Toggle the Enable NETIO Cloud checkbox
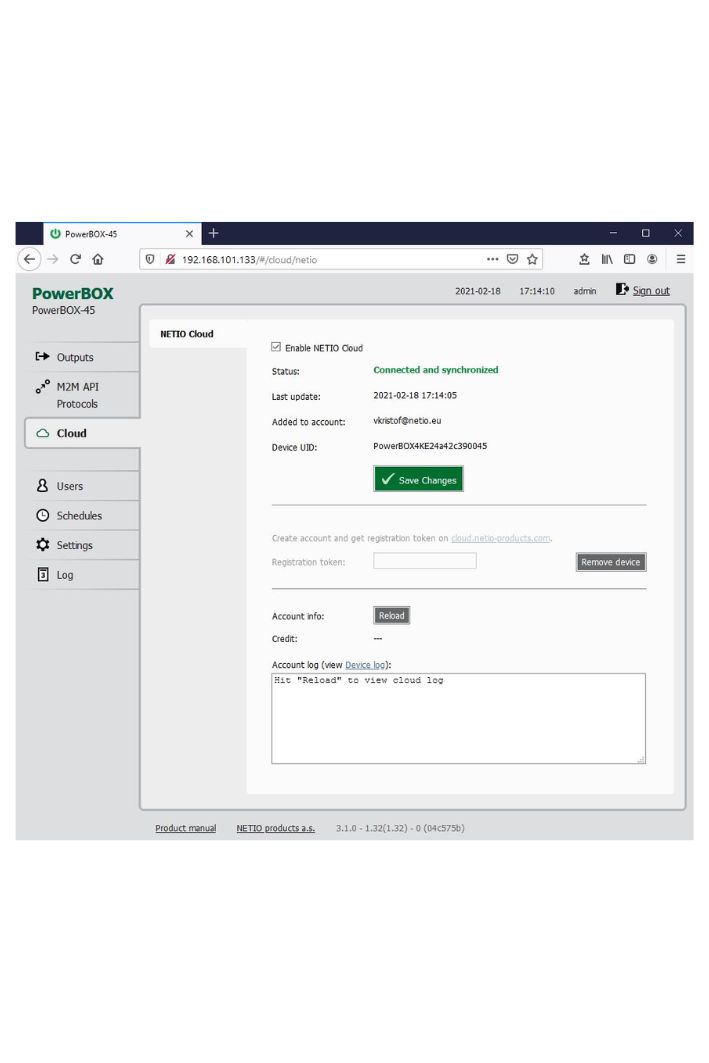The width and height of the screenshot is (709, 1063). pyautogui.click(x=276, y=348)
